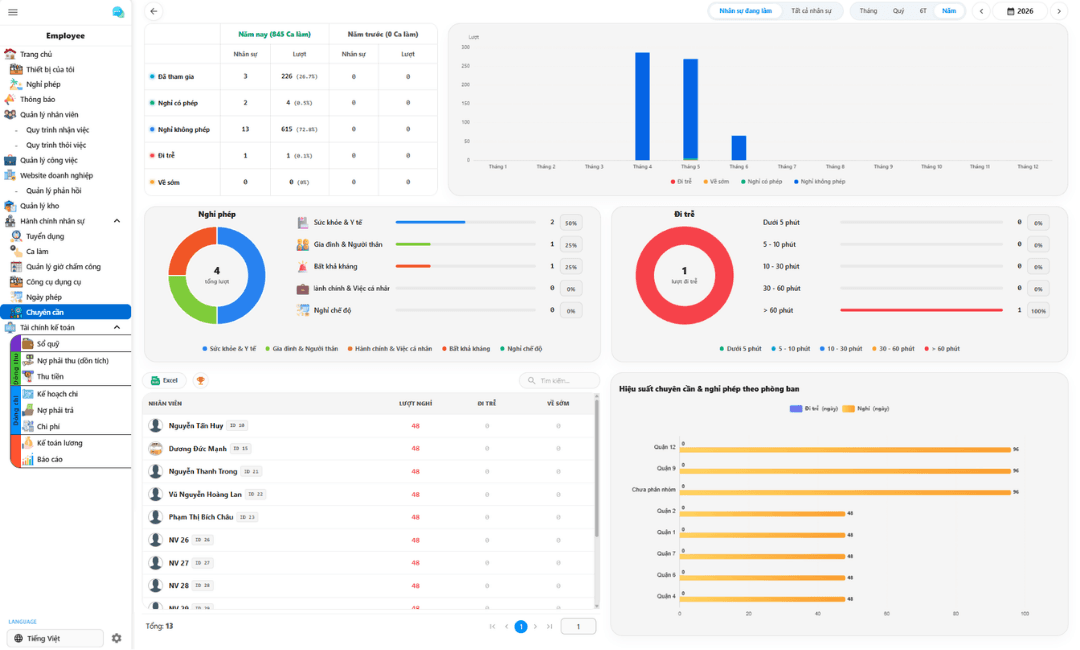This screenshot has width=1080, height=650.
Task: Open employee Phạm Thị Bích Châu row
Action: [x=370, y=516]
